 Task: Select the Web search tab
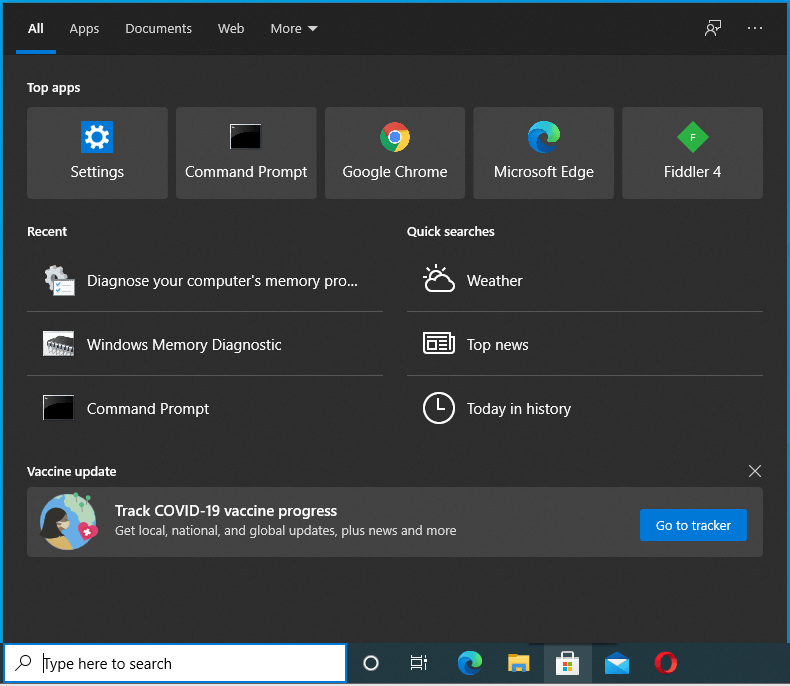(231, 29)
